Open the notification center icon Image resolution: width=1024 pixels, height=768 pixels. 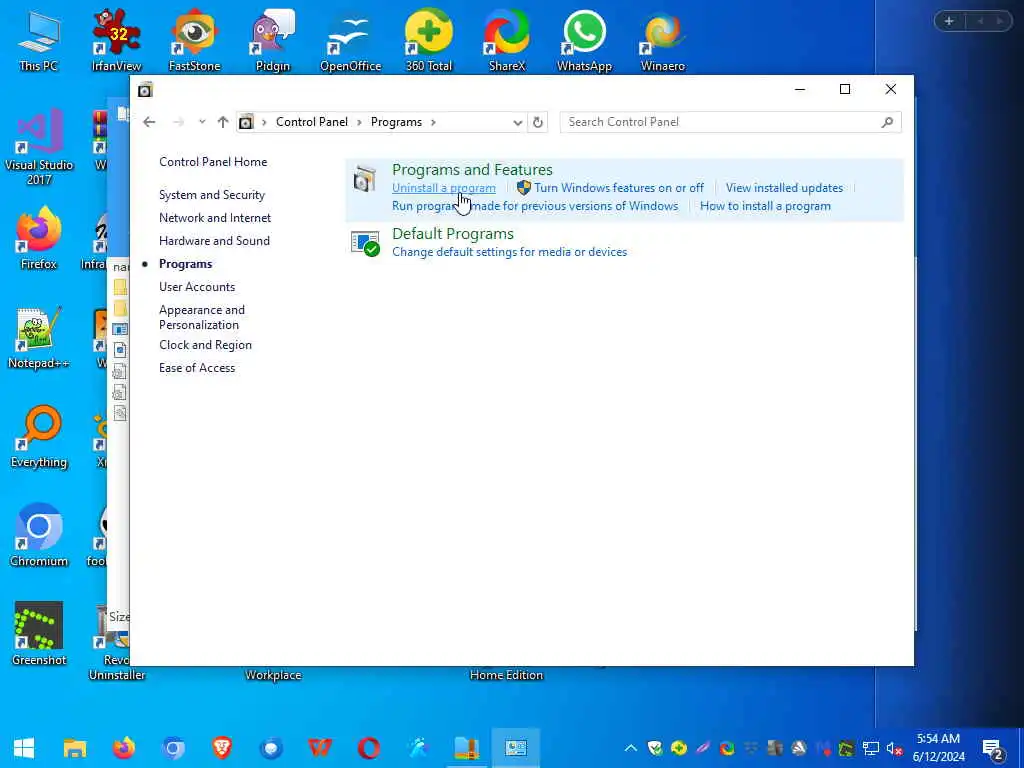[x=993, y=750]
